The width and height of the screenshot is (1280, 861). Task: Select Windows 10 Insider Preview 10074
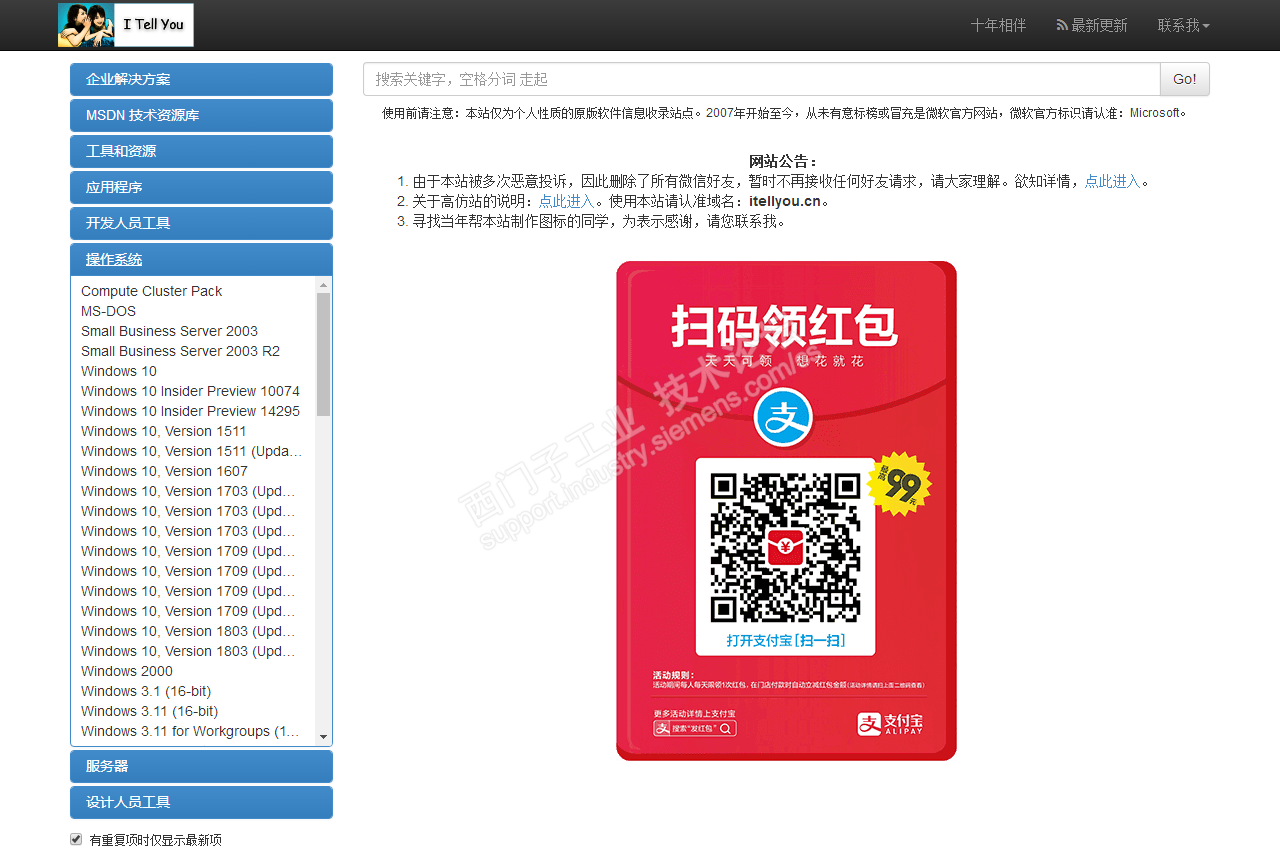(x=190, y=391)
